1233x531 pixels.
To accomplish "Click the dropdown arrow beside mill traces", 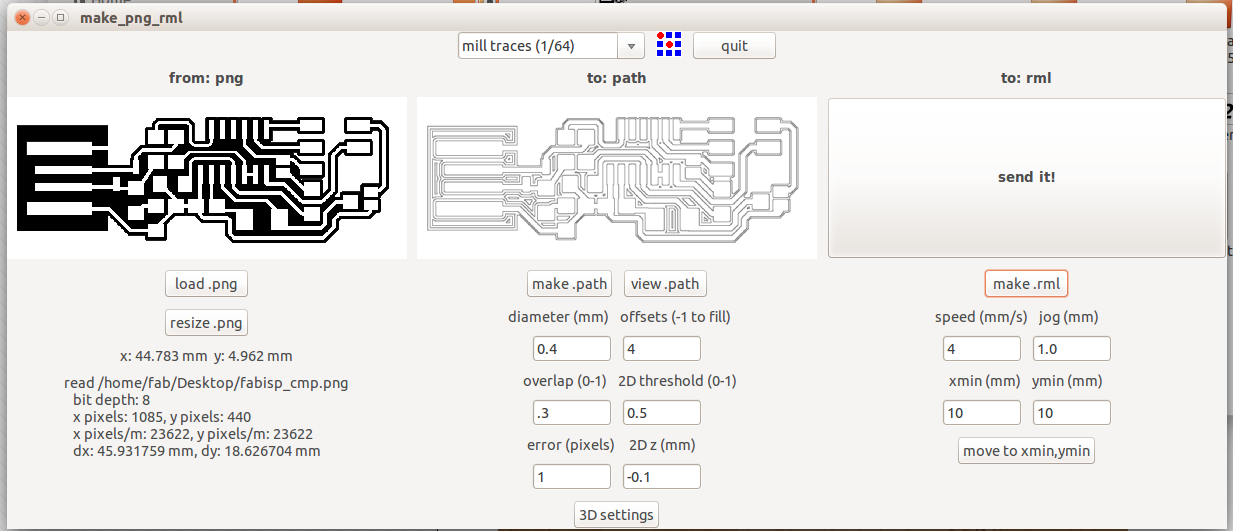I will [631, 45].
